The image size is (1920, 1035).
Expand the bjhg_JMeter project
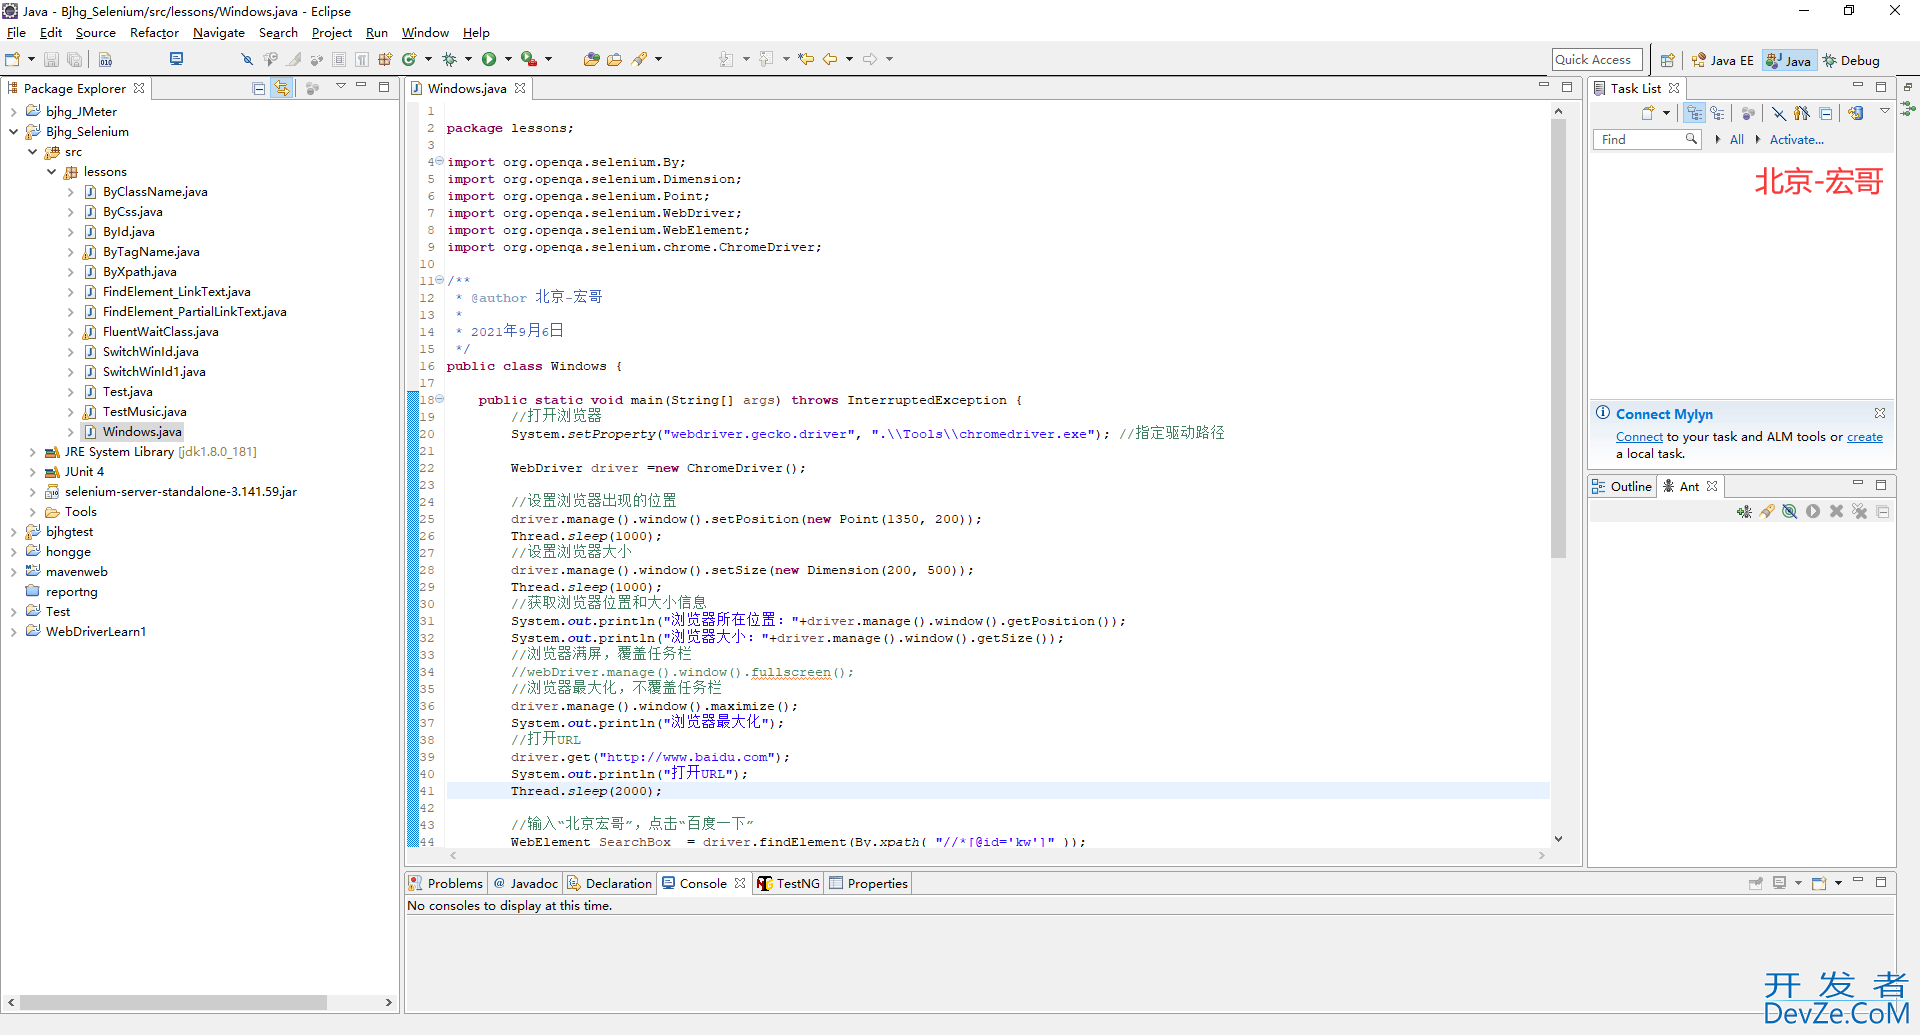click(13, 112)
